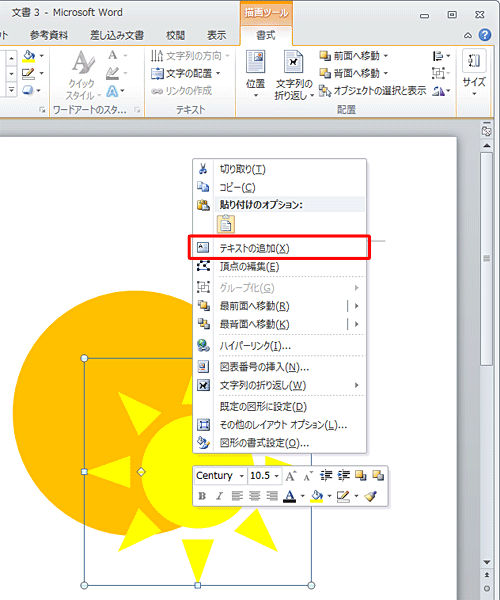Toggle Bold on the mini toolbar
Screen dimensions: 500x600
202,496
